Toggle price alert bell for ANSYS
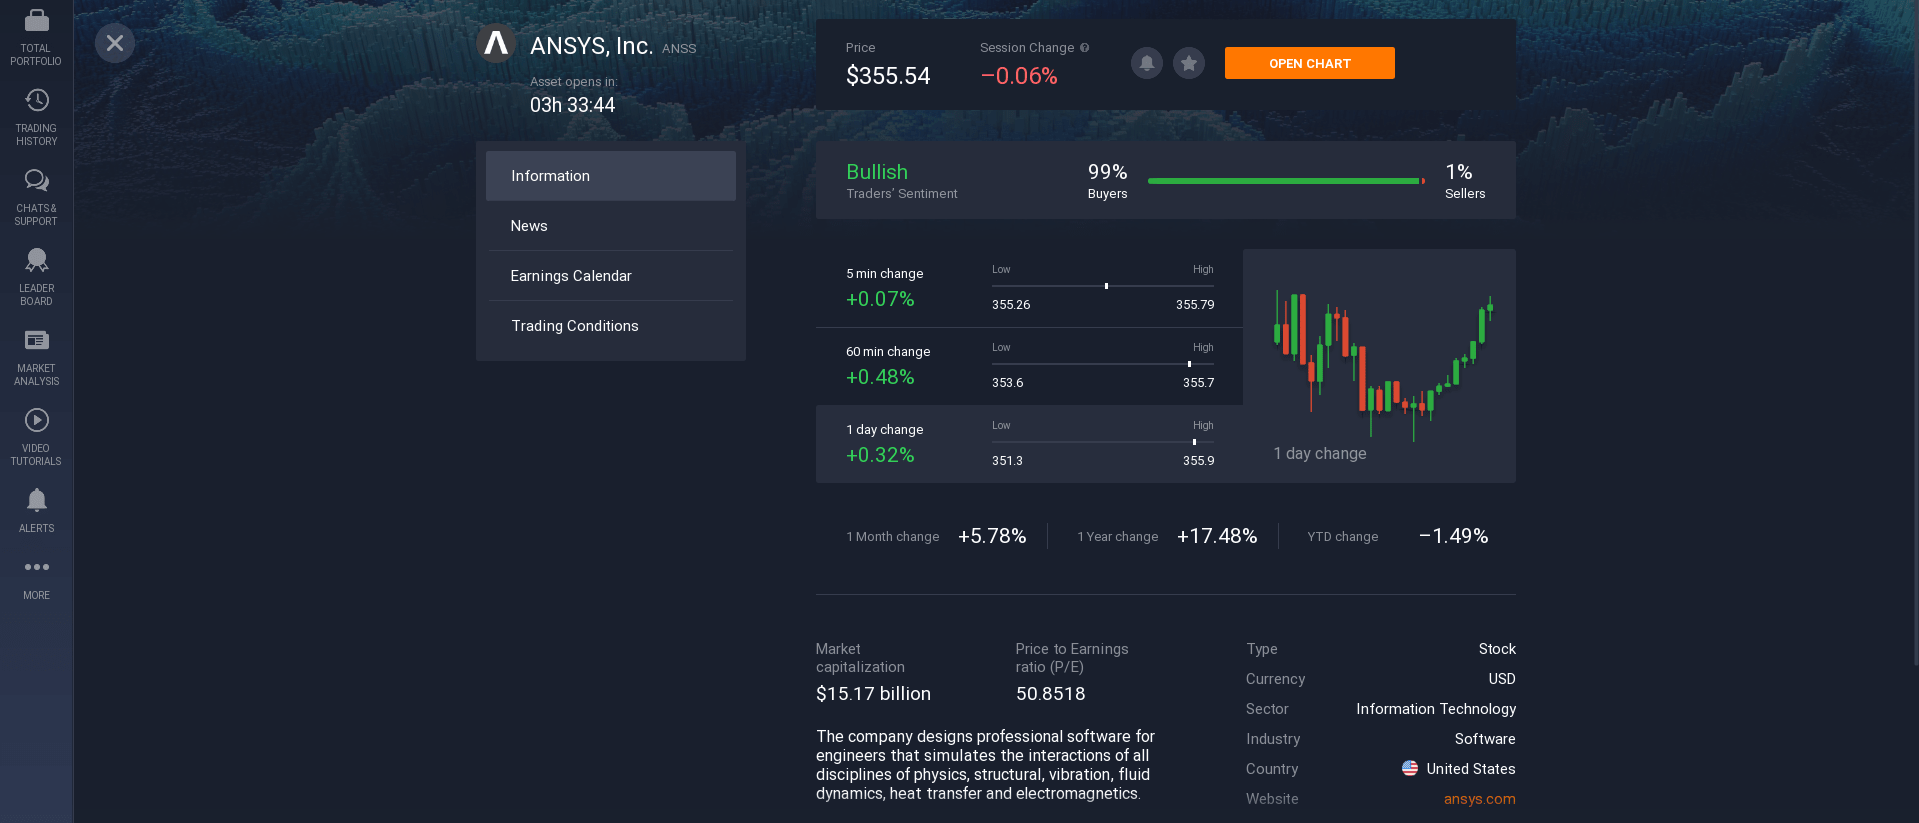The image size is (1919, 823). pyautogui.click(x=1146, y=63)
